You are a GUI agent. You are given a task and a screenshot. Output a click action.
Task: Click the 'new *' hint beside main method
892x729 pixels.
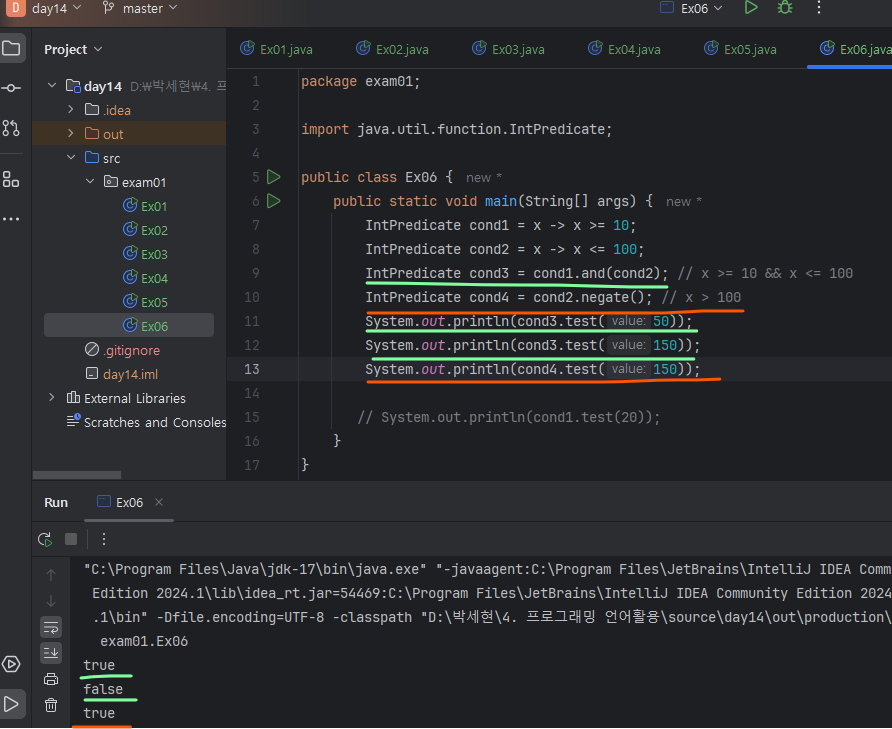[684, 201]
